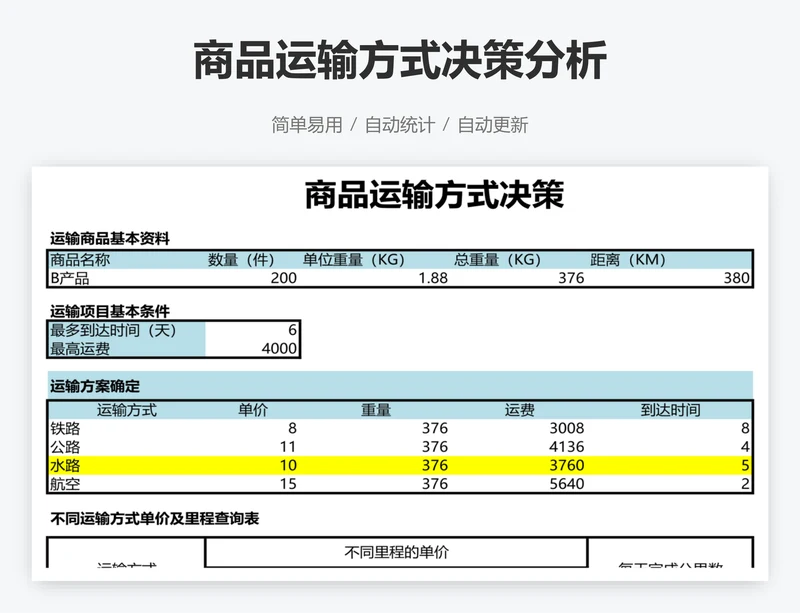Click the 公路 unit price 11

click(x=288, y=447)
